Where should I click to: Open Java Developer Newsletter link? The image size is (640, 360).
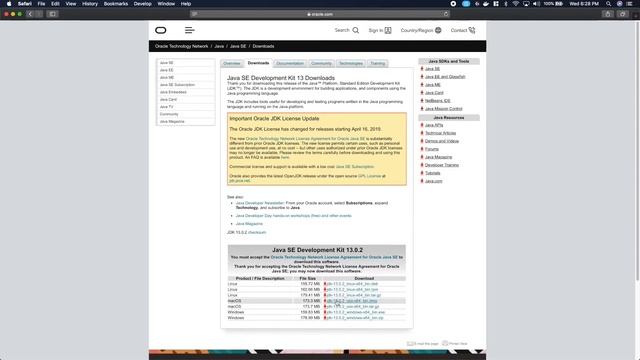click(260, 203)
